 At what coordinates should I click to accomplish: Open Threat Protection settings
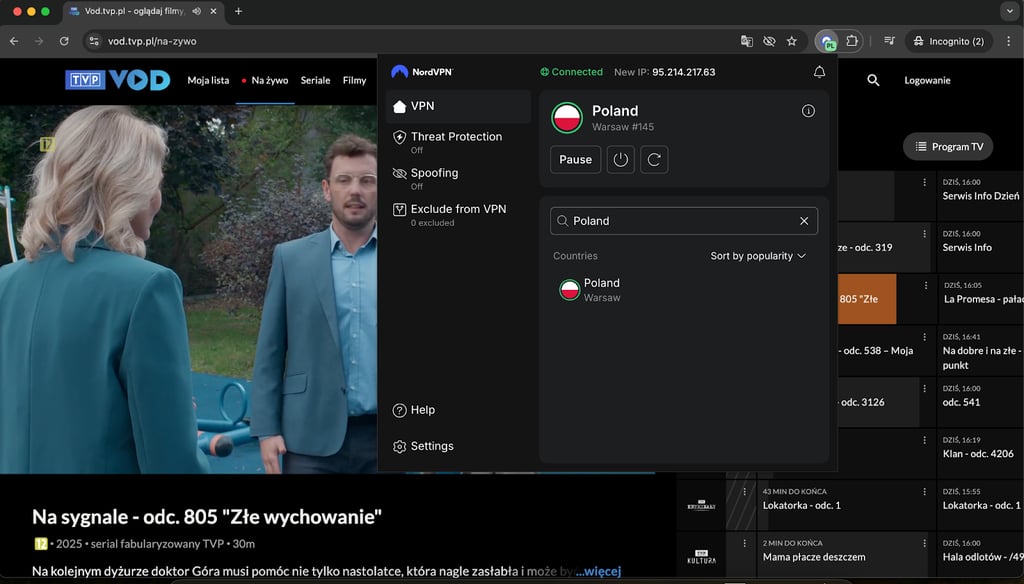click(458, 142)
